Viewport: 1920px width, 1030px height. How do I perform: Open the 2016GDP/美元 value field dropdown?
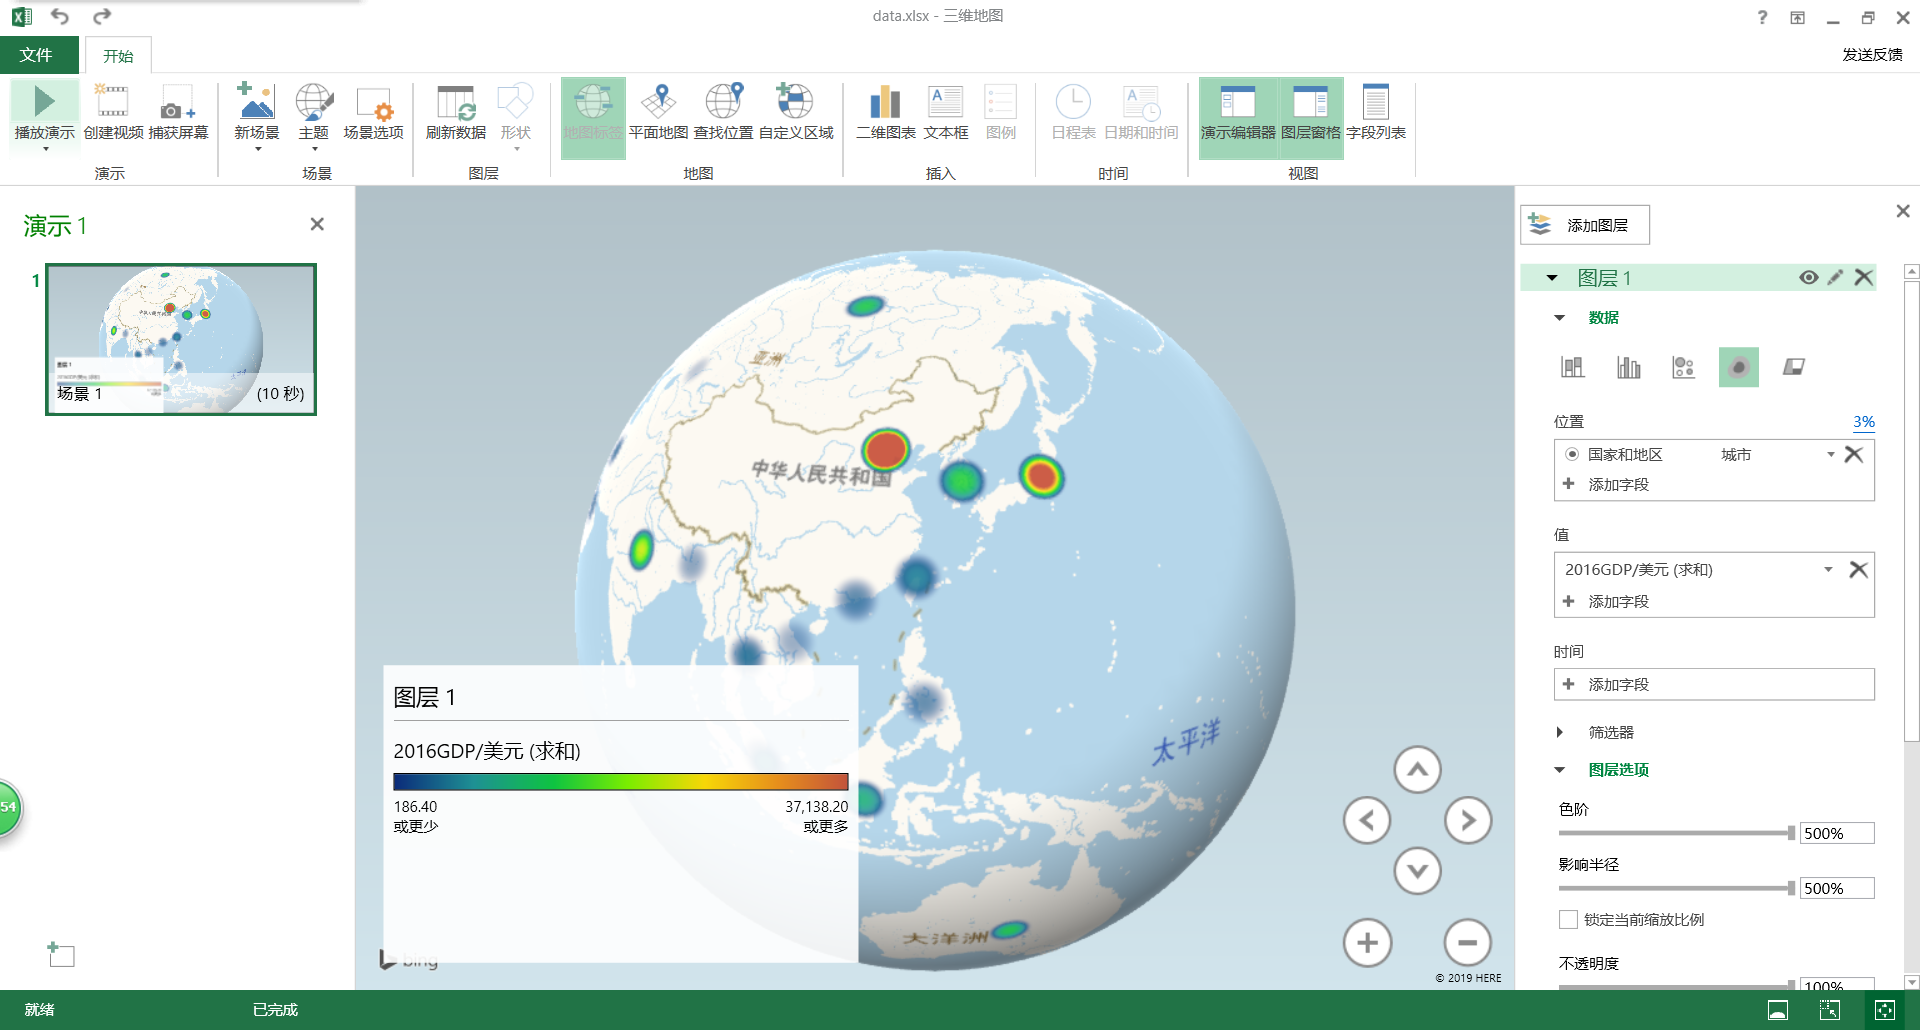(1829, 568)
